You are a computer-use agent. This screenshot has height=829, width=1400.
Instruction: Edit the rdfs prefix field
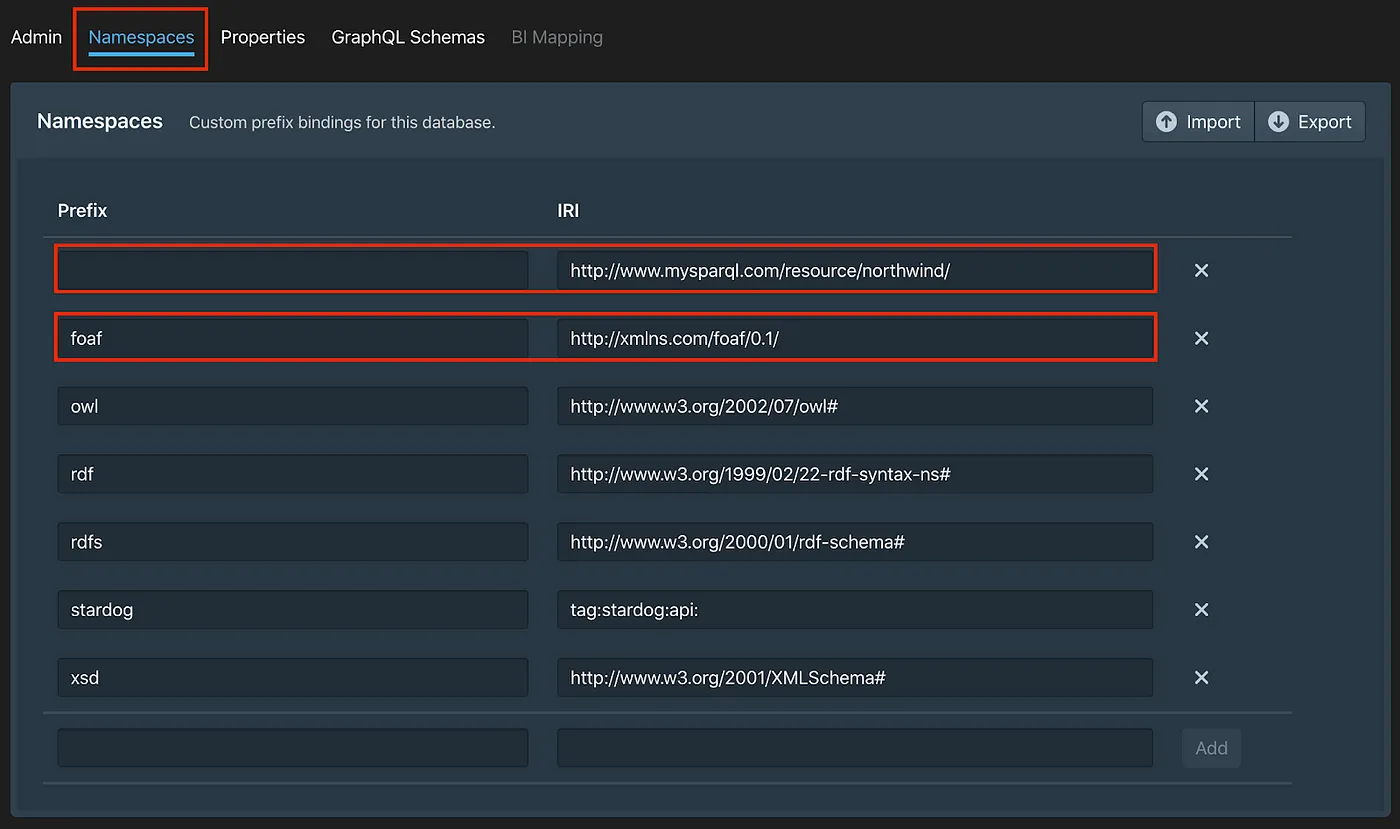click(x=293, y=542)
